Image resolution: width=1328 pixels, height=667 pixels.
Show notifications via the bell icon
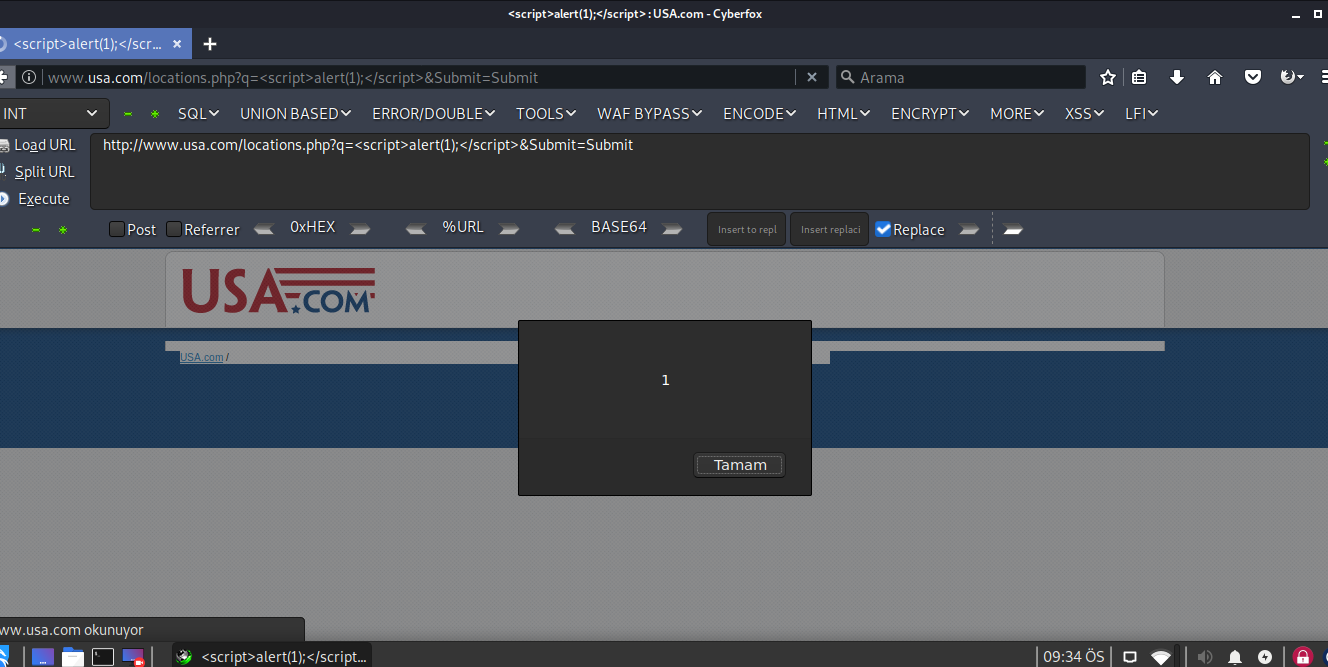[x=1235, y=657]
